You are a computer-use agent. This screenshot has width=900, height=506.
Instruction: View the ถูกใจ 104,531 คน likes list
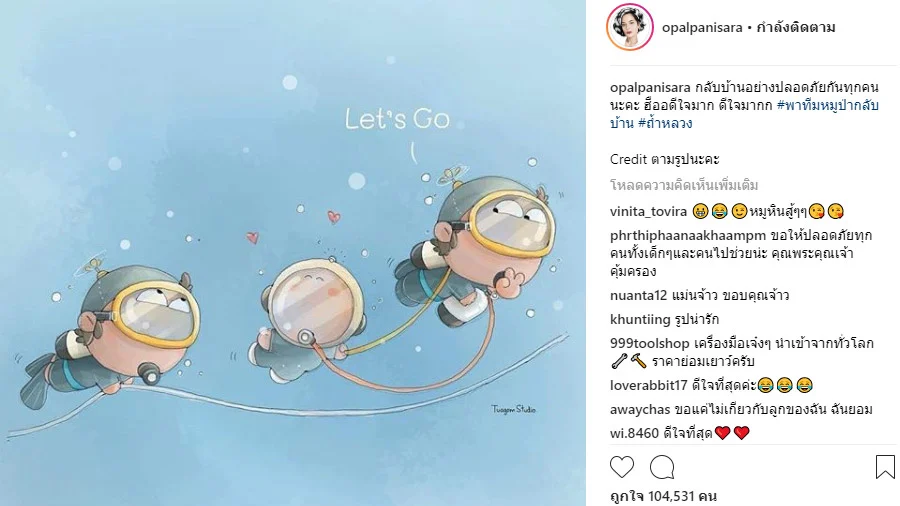[x=663, y=496]
